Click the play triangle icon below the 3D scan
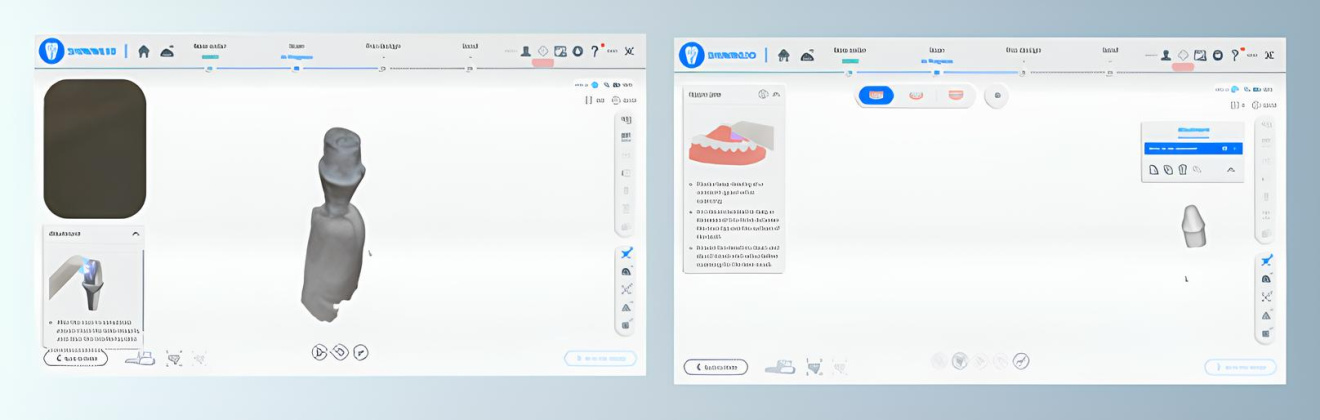Image resolution: width=1320 pixels, height=420 pixels. coord(319,352)
